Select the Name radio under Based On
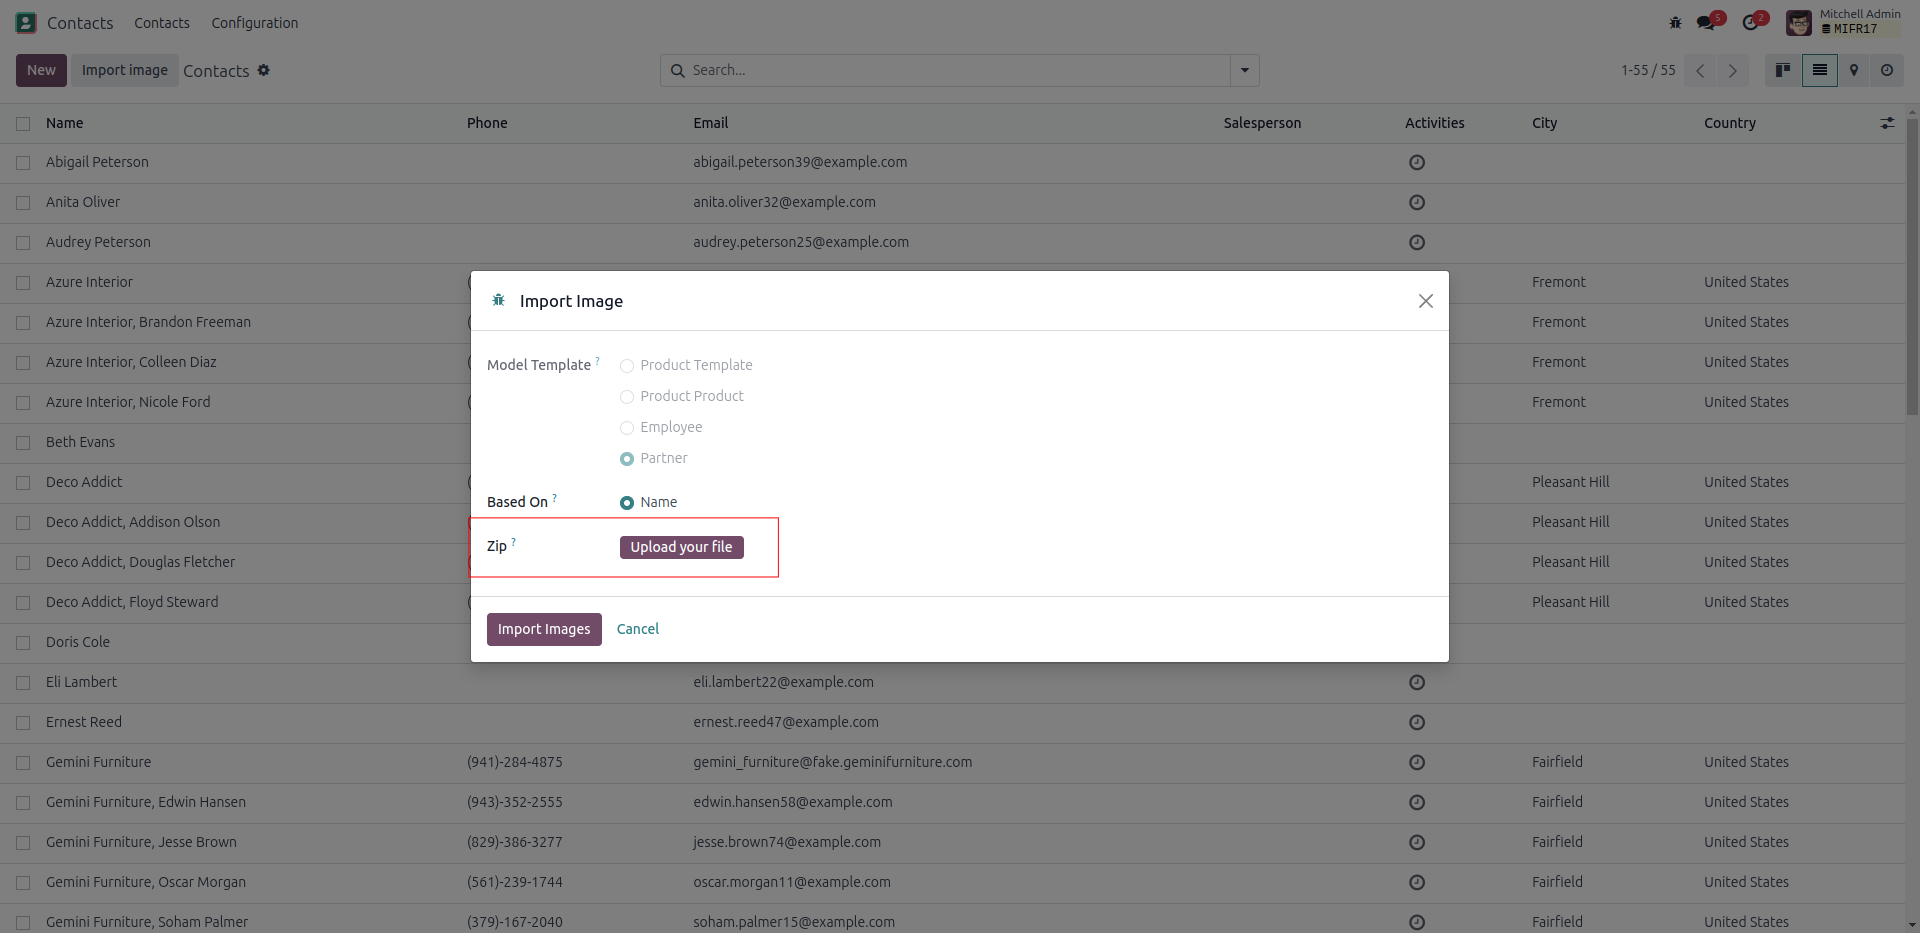 point(627,503)
